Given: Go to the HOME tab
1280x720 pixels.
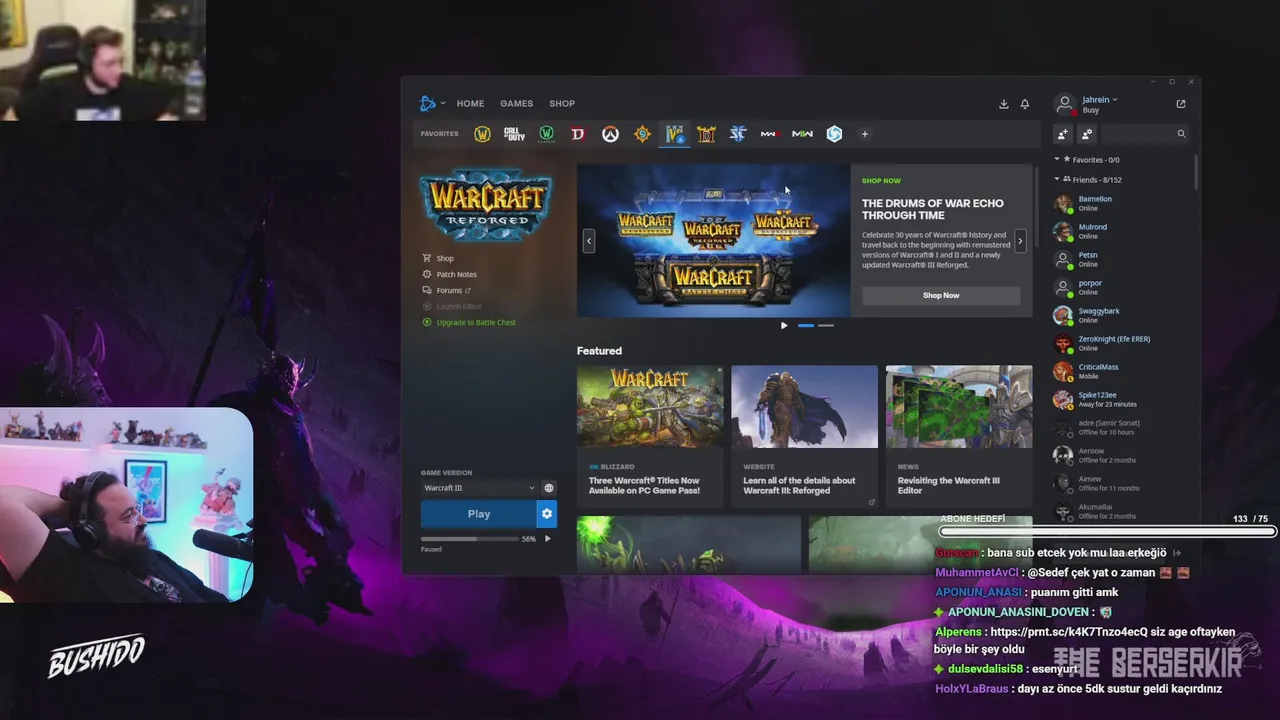Looking at the screenshot, I should pyautogui.click(x=470, y=103).
